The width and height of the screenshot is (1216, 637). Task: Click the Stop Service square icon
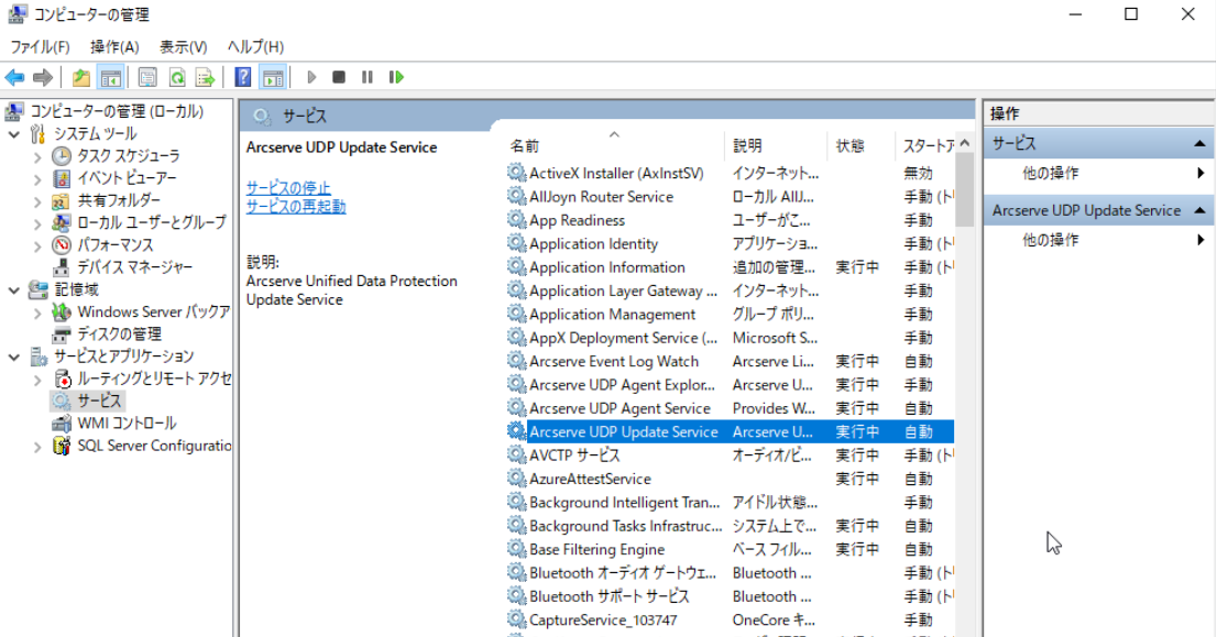tap(339, 77)
